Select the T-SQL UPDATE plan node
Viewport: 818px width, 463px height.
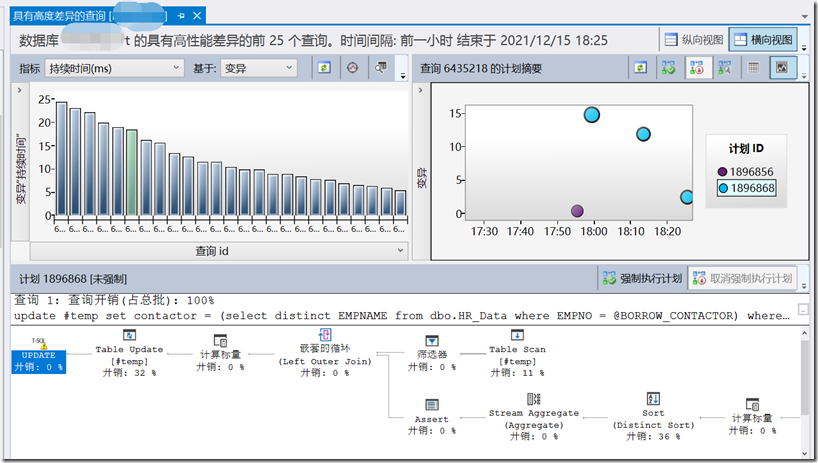[39, 356]
